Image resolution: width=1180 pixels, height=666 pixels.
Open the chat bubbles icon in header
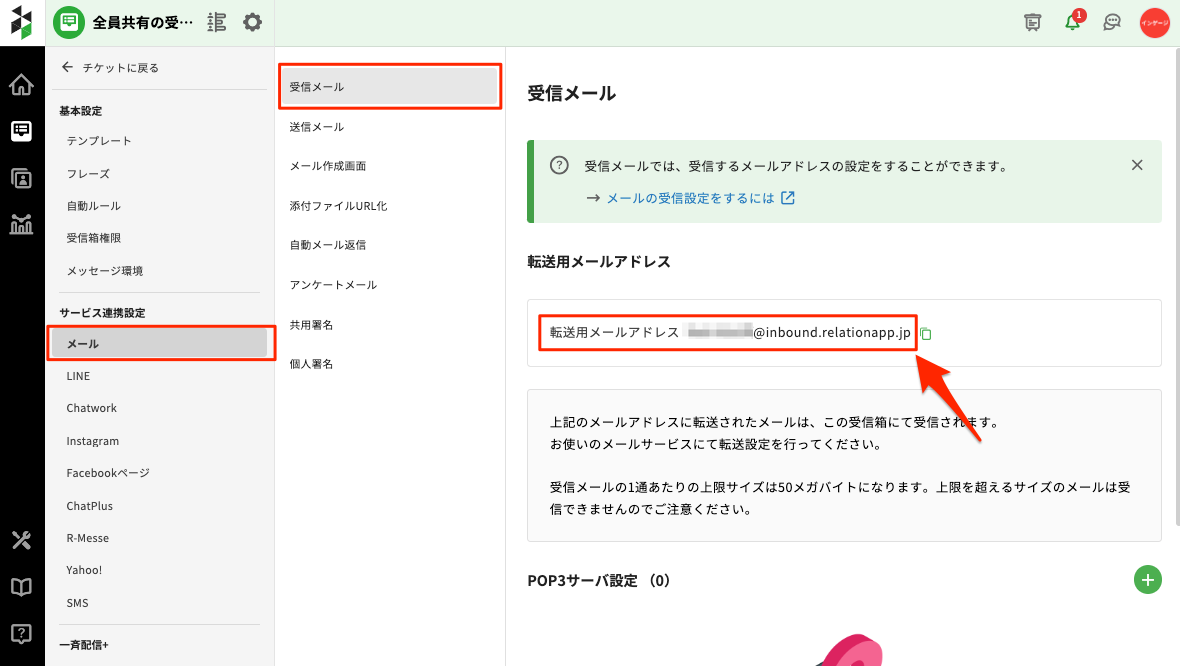(1111, 22)
